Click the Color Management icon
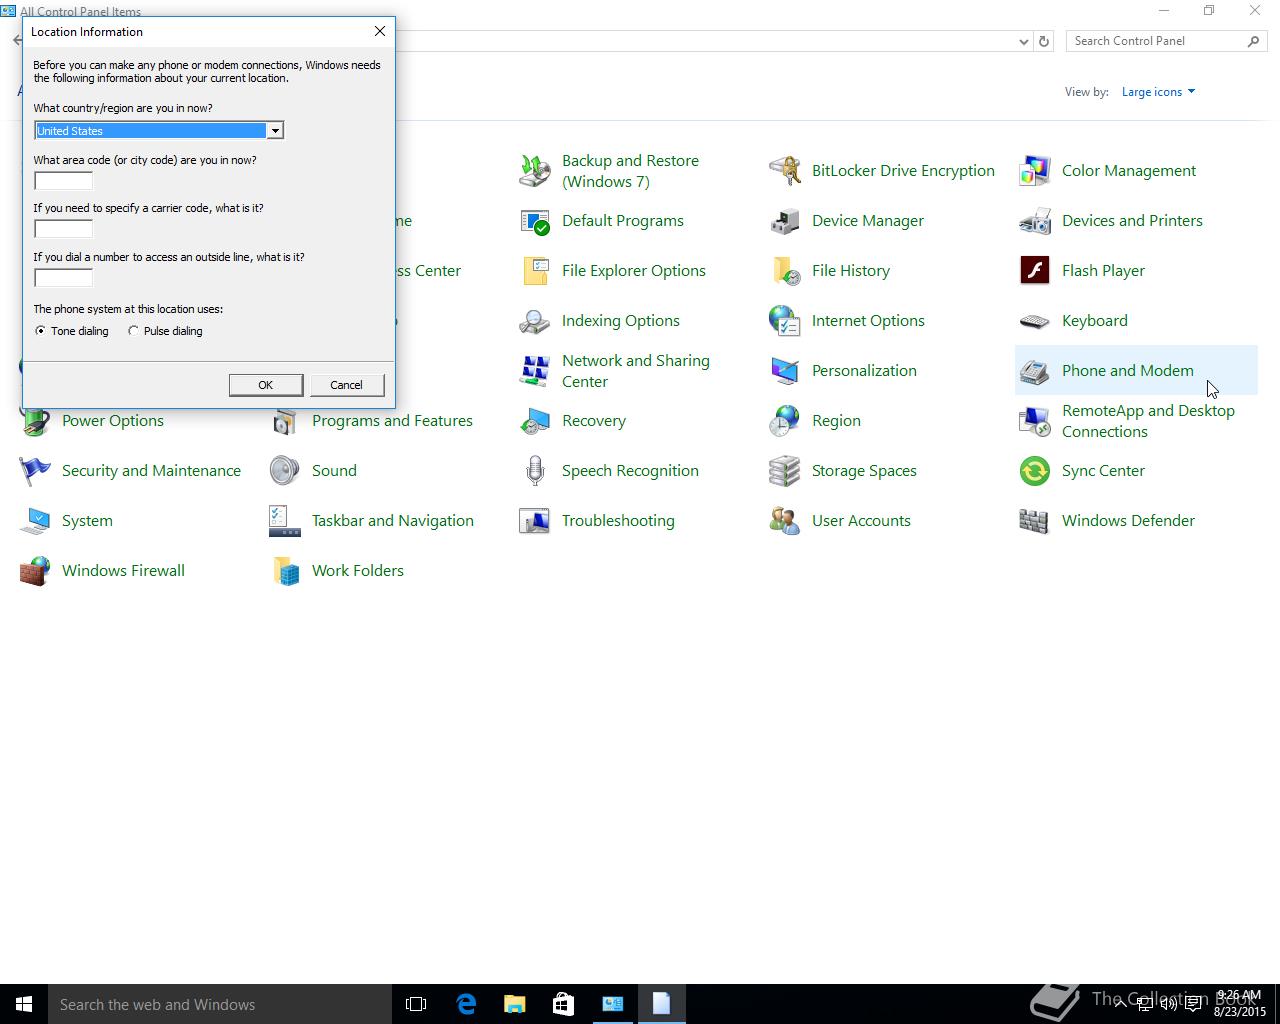1280x1024 pixels. click(1035, 171)
